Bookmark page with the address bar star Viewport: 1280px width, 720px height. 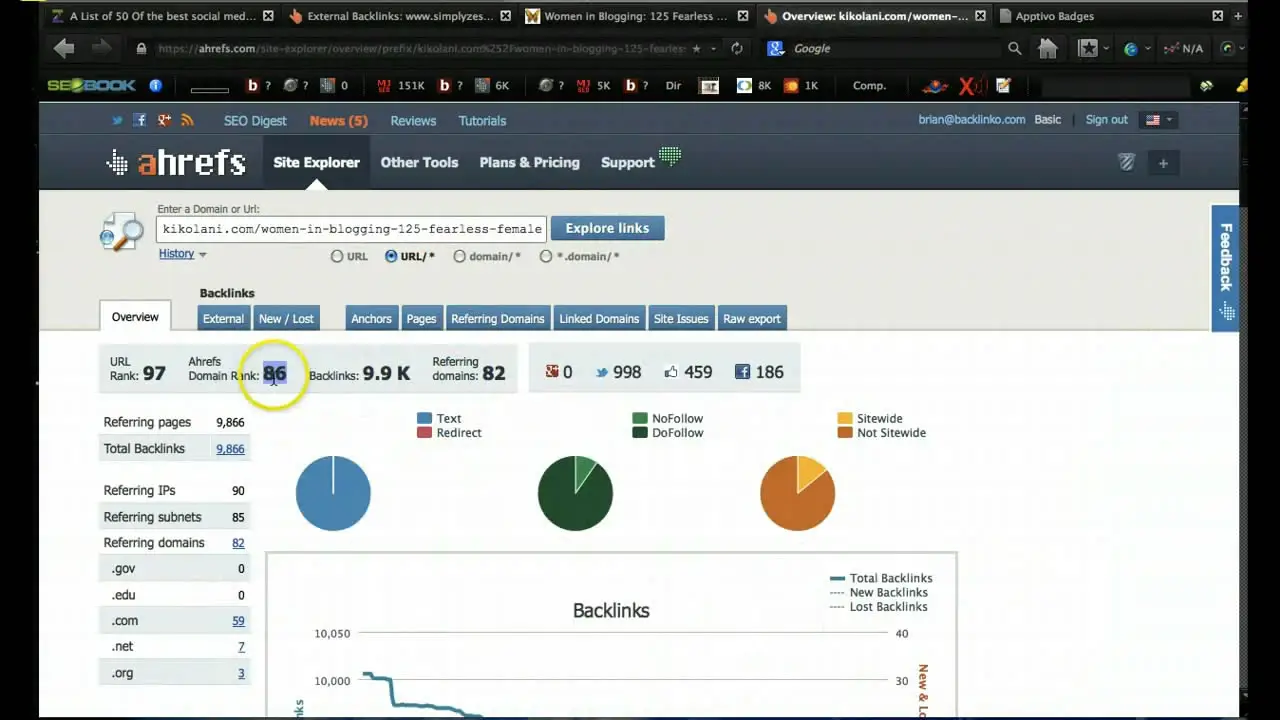pyautogui.click(x=697, y=48)
